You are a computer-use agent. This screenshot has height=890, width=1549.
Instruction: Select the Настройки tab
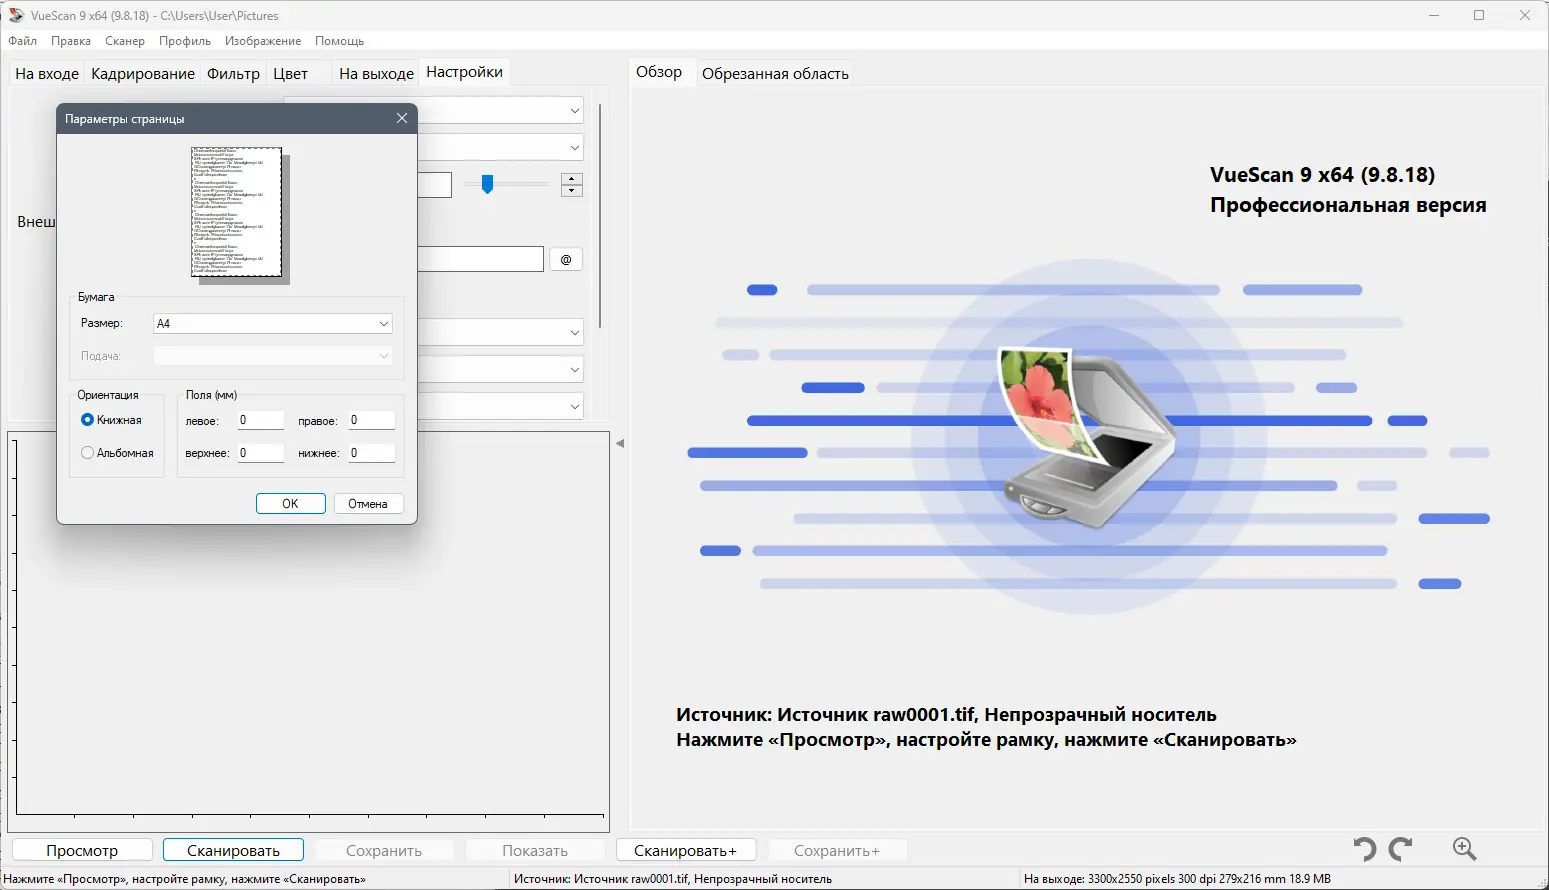coord(464,72)
